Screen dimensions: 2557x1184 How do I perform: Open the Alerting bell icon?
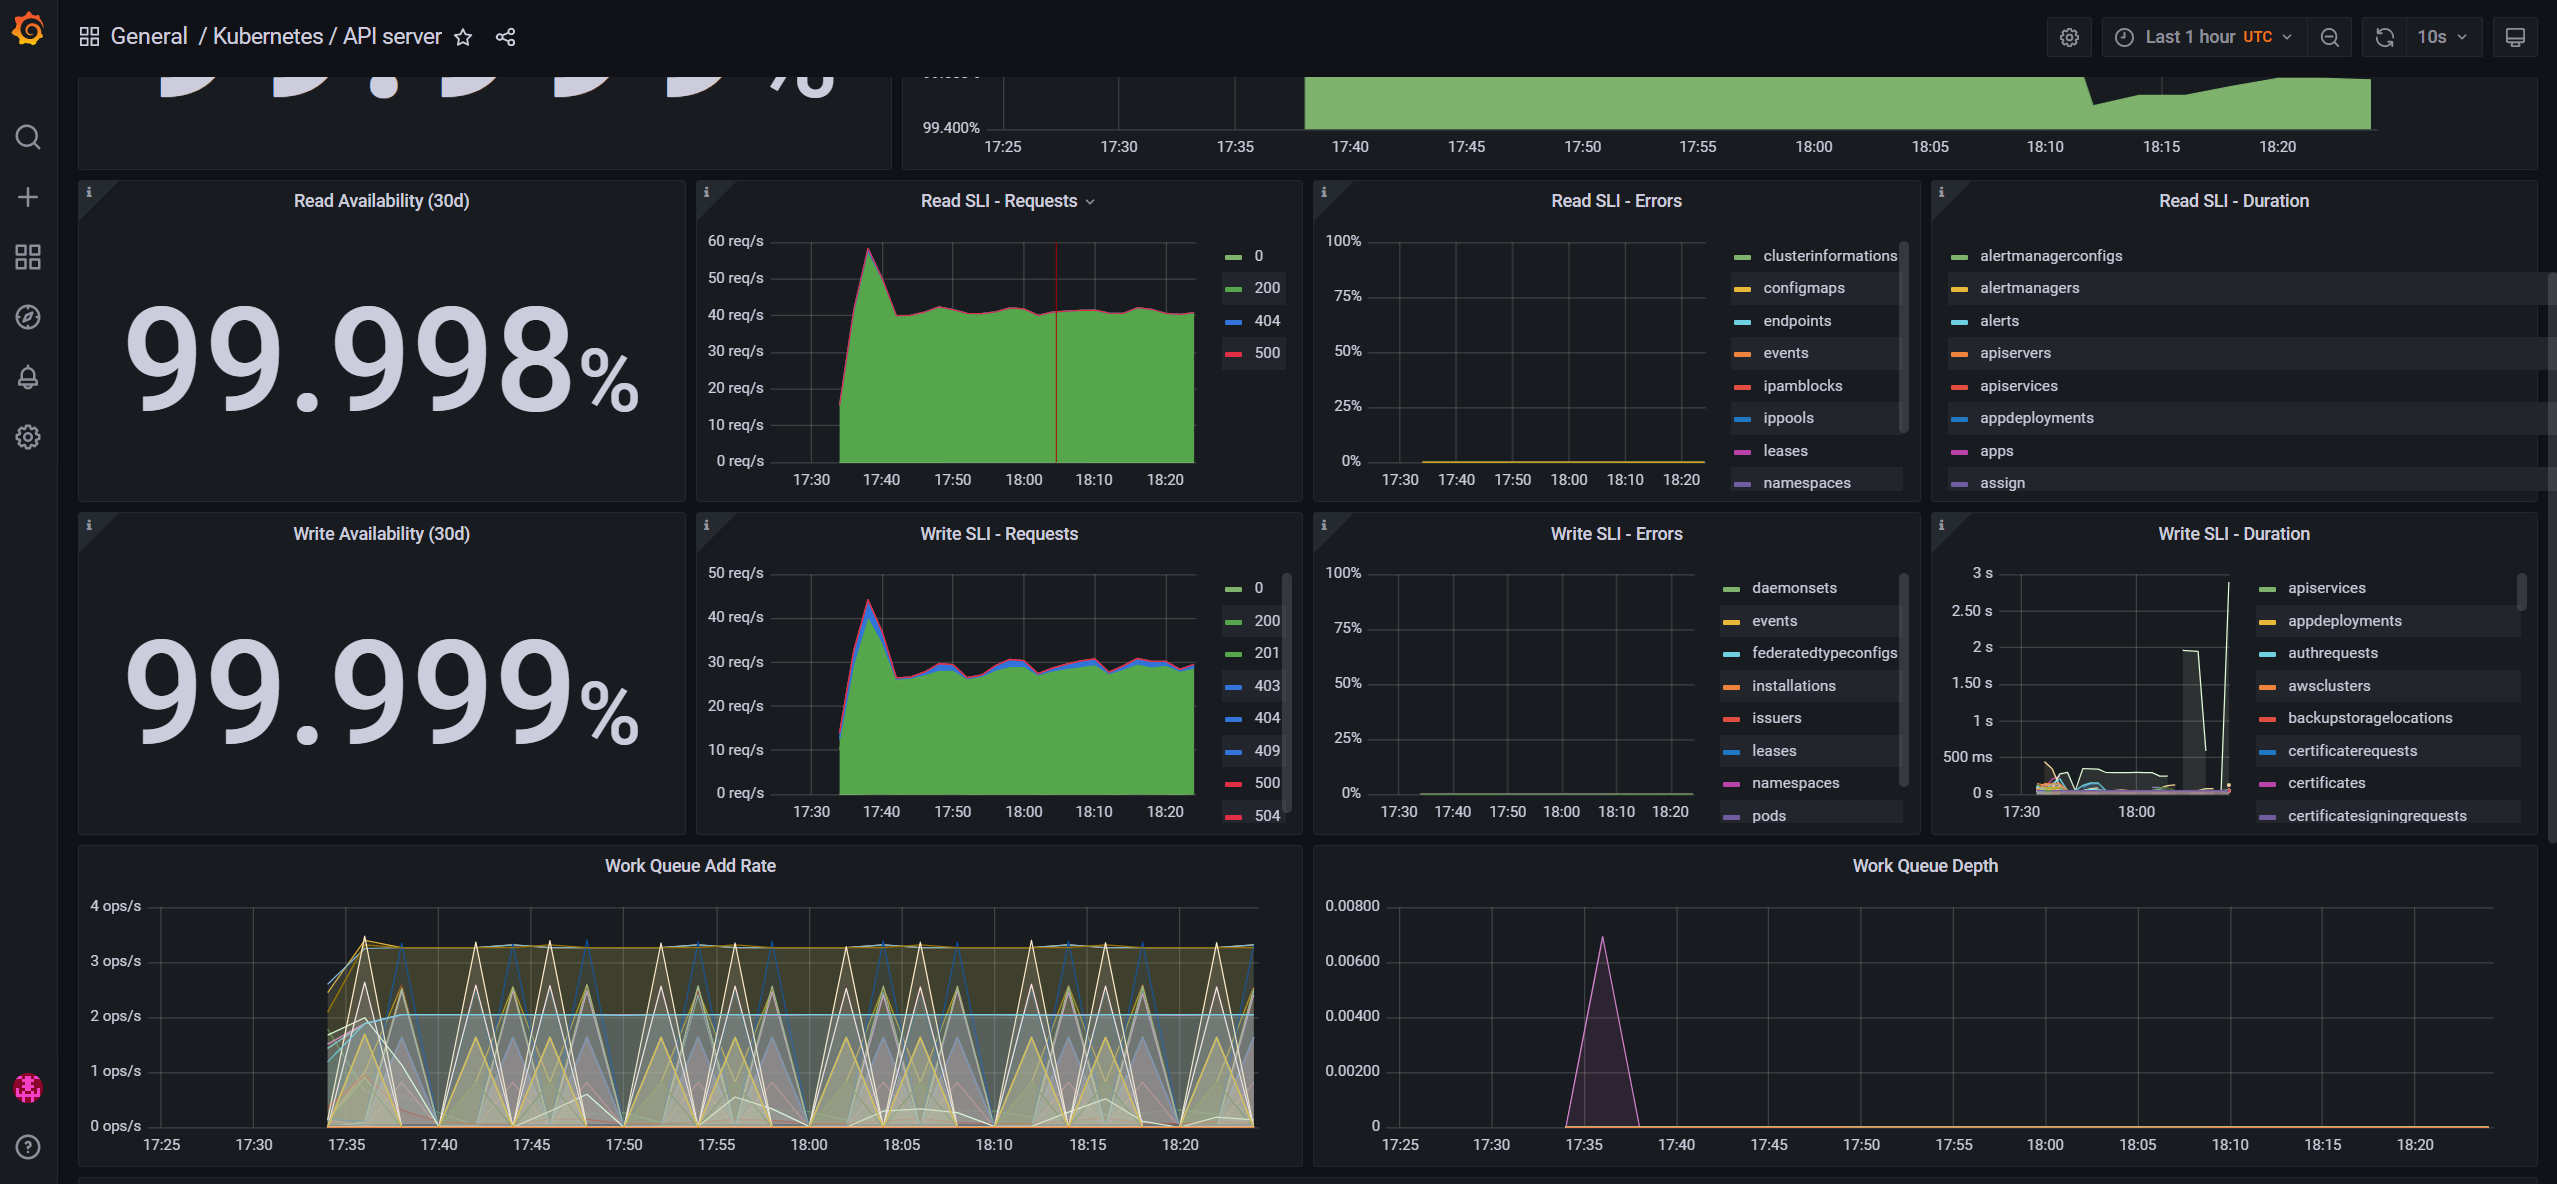tap(28, 377)
